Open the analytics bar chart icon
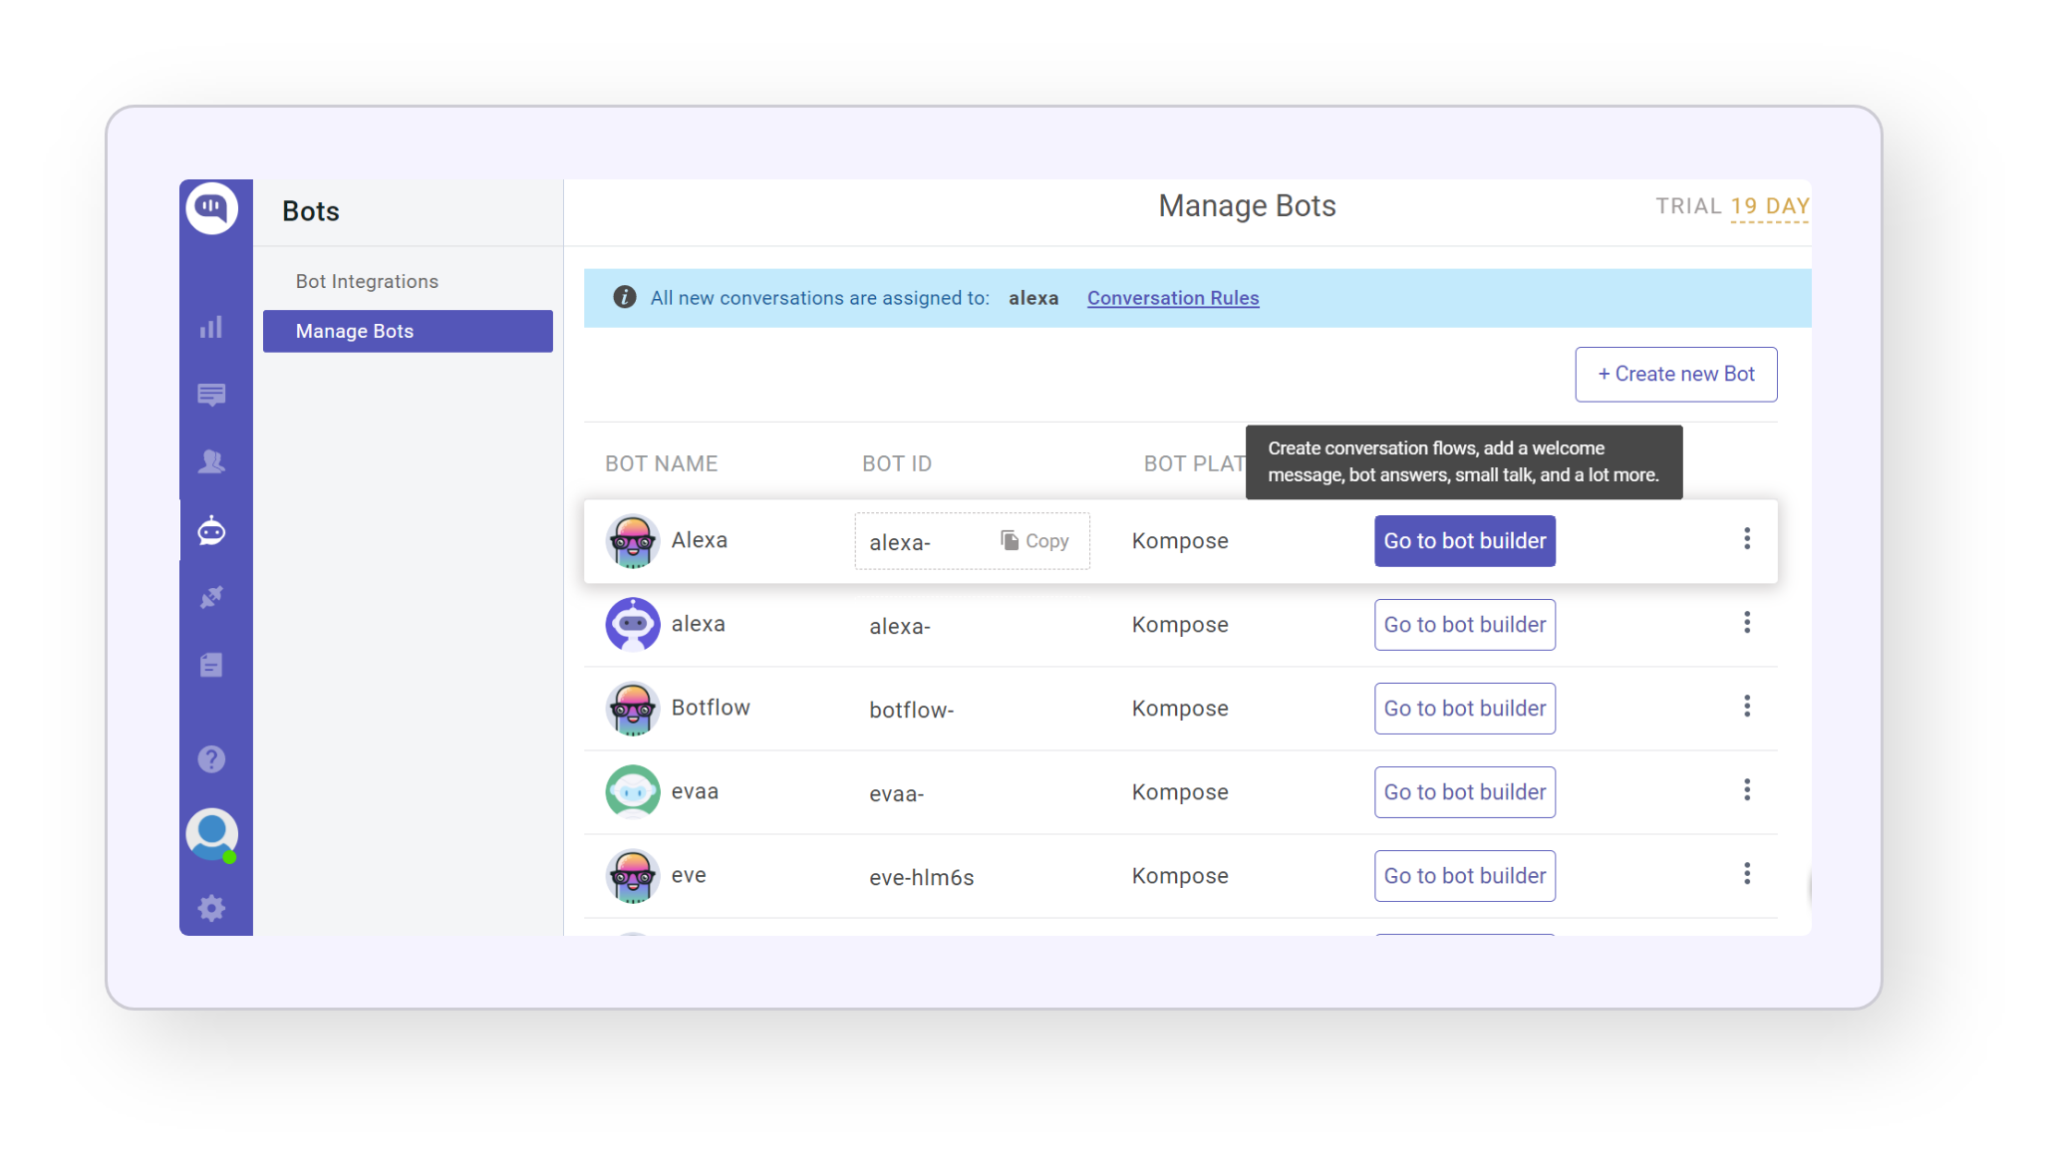The image size is (2048, 1175). pos(211,327)
